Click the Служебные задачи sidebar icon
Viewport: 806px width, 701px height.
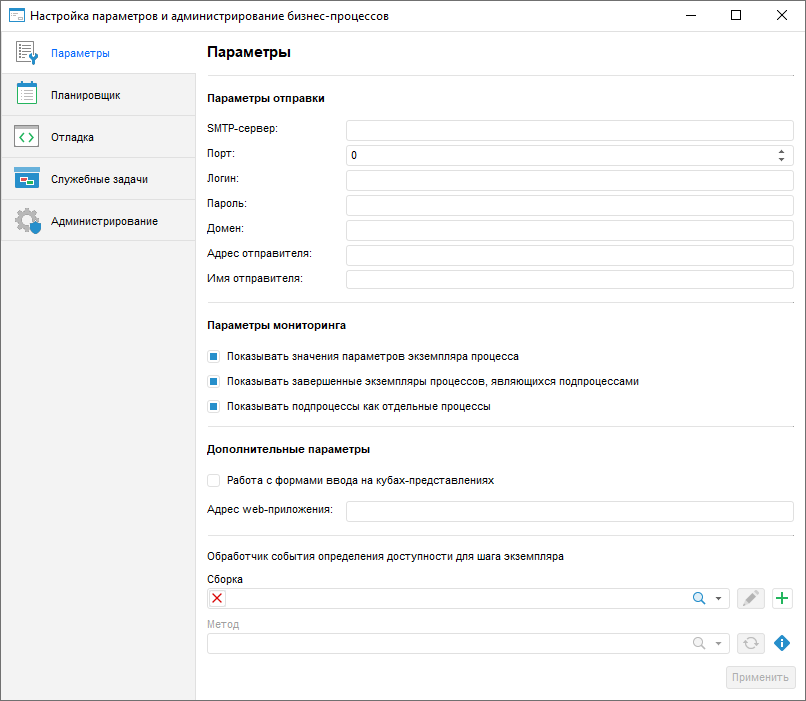pyautogui.click(x=27, y=179)
